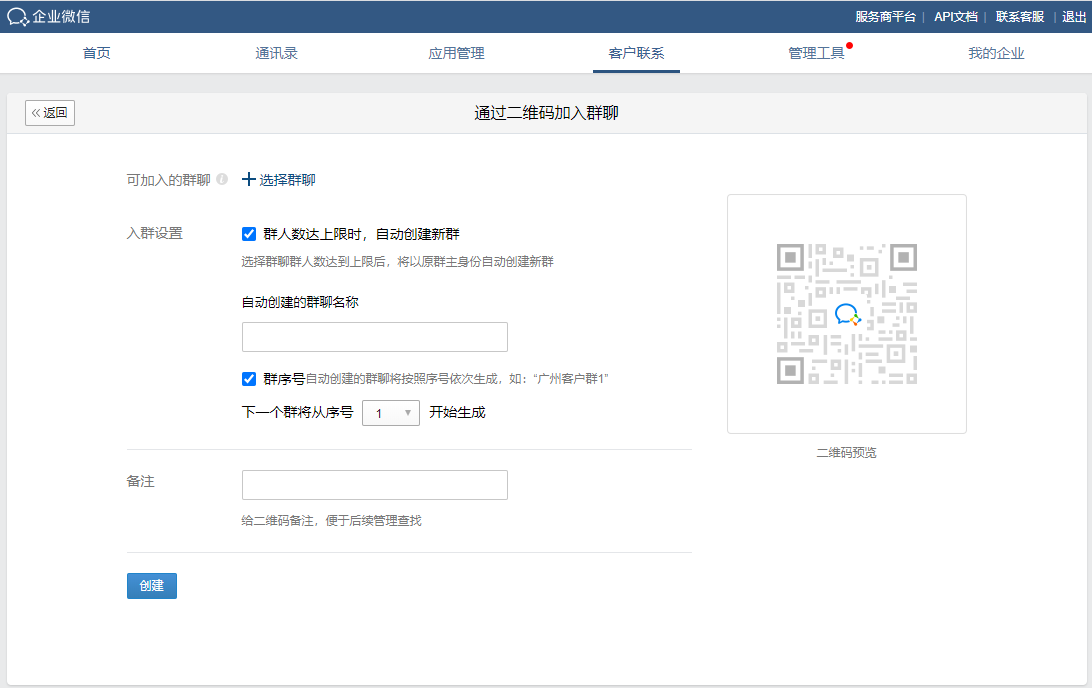Click the WeCom logo inside QR code
This screenshot has width=1092, height=688.
[847, 314]
